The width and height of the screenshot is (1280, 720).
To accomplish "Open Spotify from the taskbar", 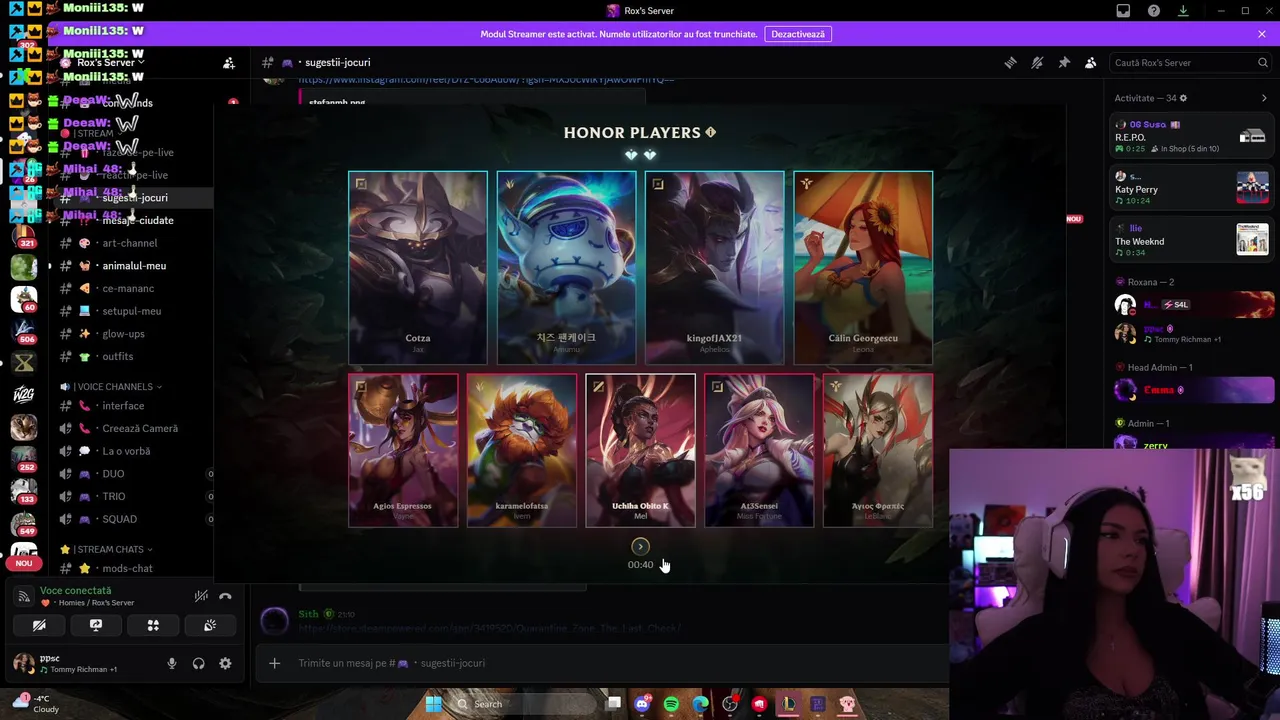I will (x=671, y=704).
